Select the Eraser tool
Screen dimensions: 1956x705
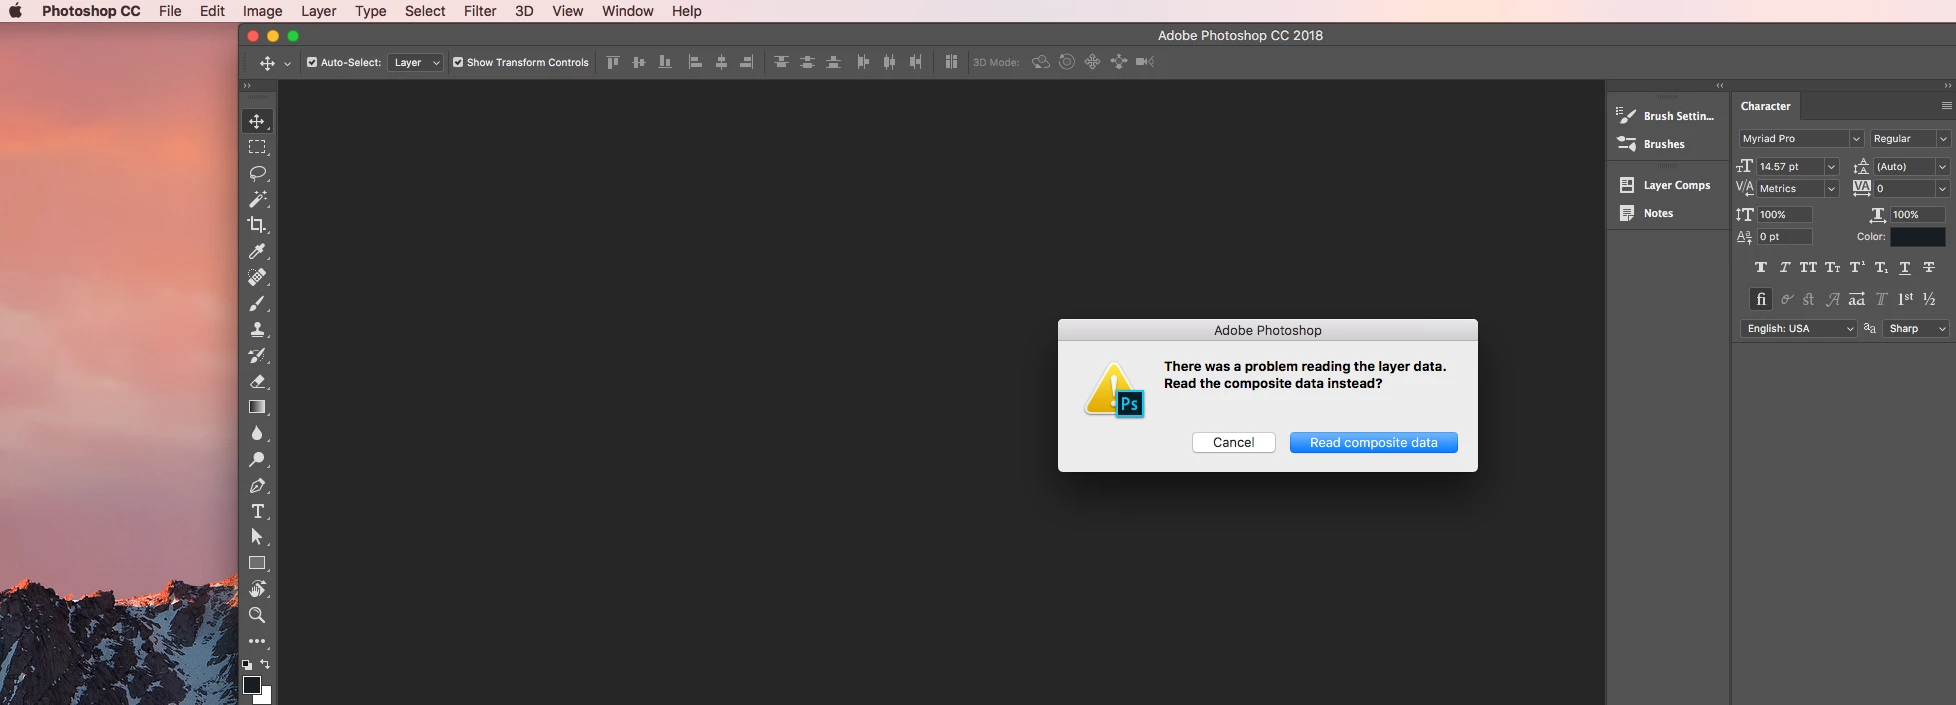257,381
